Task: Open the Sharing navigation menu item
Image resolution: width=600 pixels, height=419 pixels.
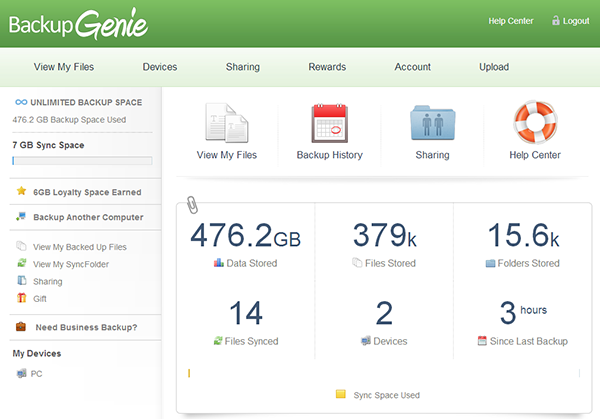Action: point(243,67)
